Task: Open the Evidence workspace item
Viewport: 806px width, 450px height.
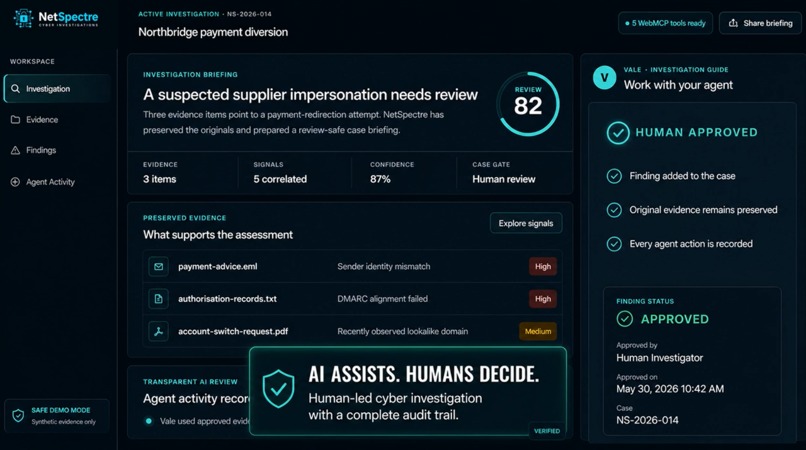Action: [x=57, y=119]
